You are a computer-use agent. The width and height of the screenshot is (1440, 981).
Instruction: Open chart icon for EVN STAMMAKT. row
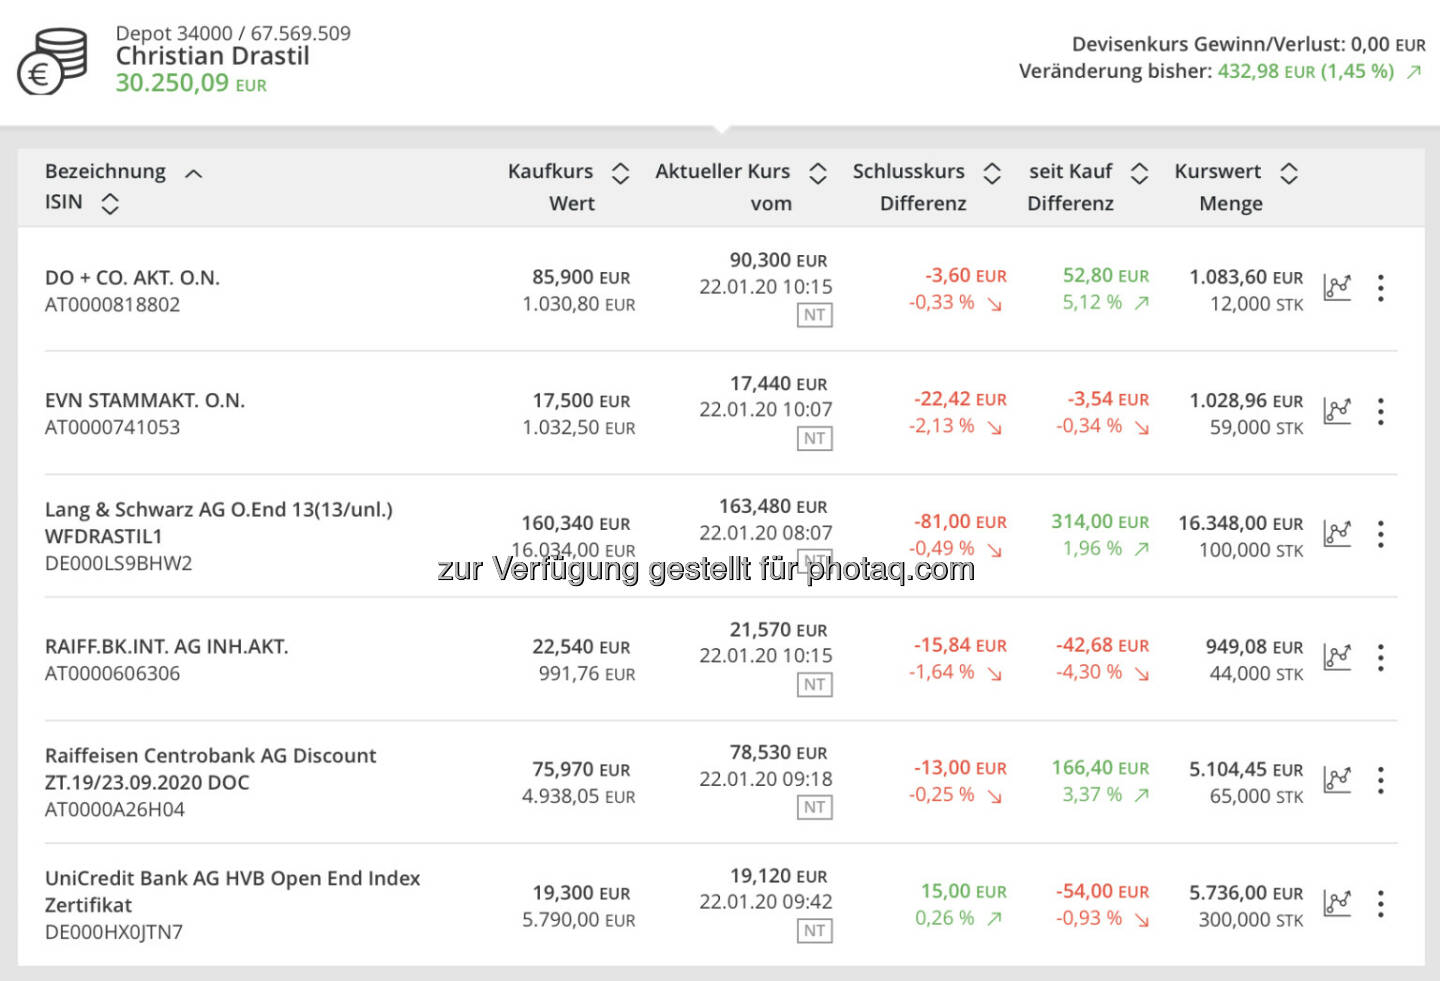pyautogui.click(x=1337, y=411)
